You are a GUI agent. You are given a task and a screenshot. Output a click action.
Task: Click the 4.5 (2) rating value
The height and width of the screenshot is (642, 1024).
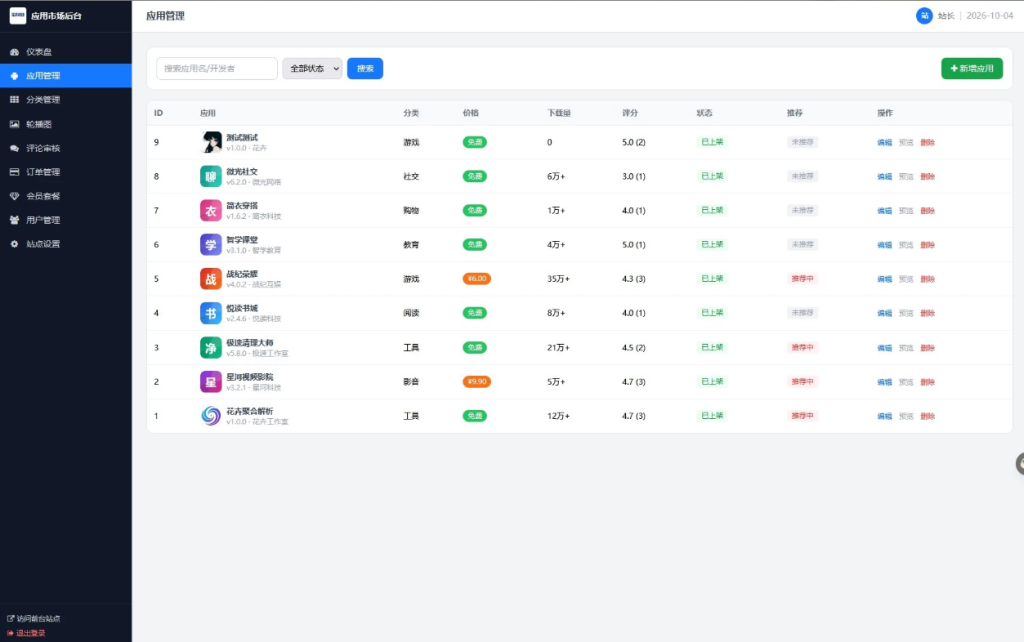click(x=633, y=347)
